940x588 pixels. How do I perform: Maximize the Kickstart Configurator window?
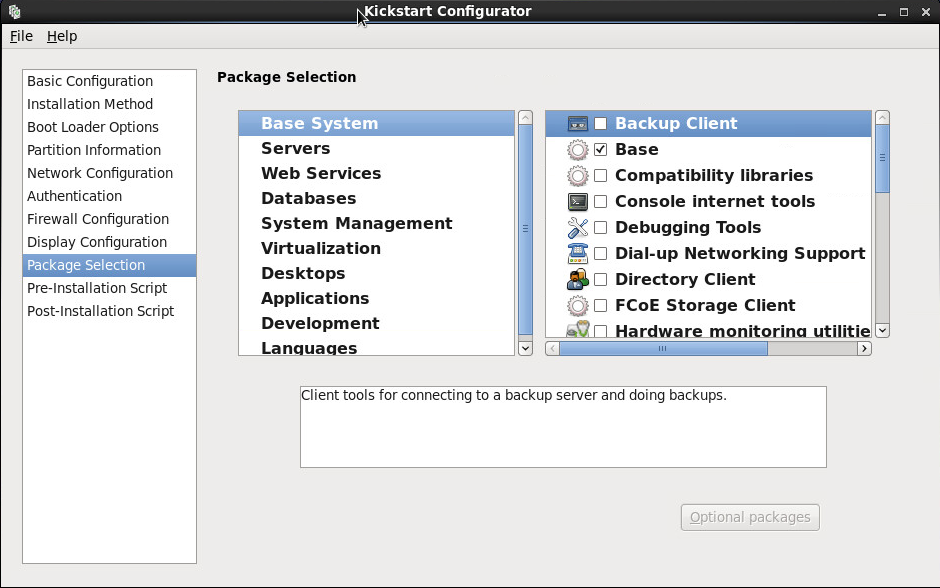pyautogui.click(x=903, y=13)
